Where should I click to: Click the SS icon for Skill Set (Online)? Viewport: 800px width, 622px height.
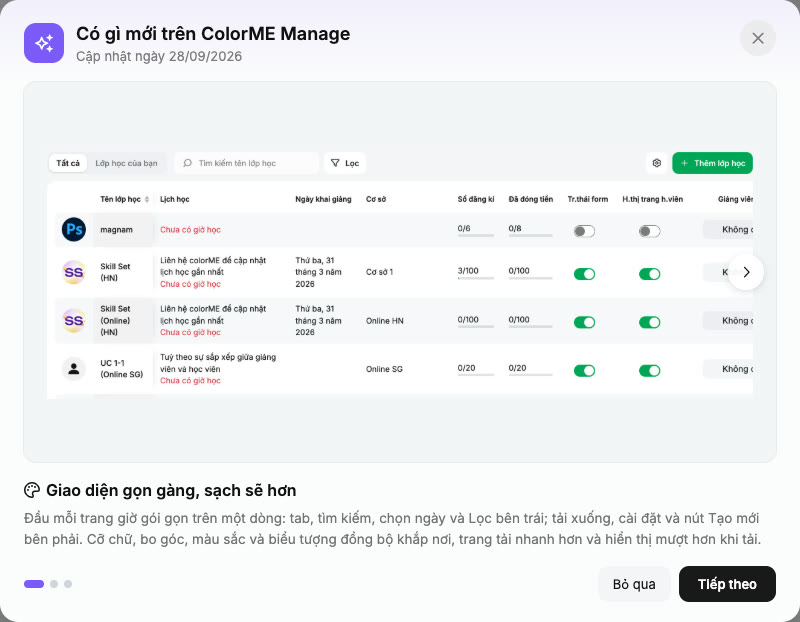coord(74,320)
